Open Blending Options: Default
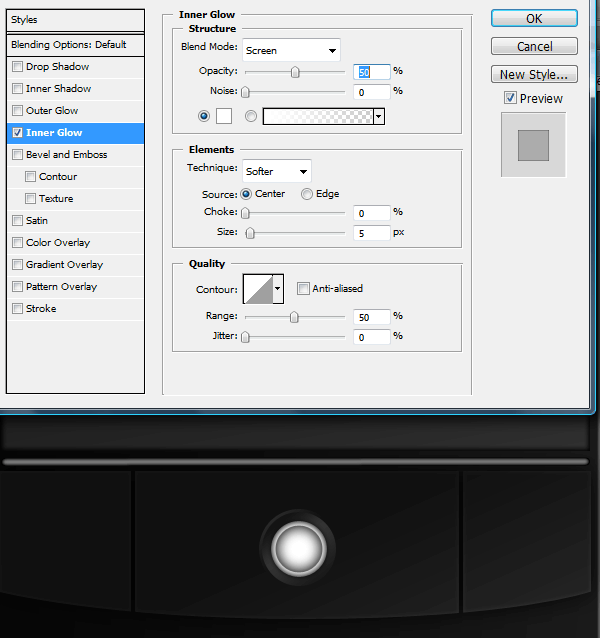The width and height of the screenshot is (600, 638). (x=75, y=45)
